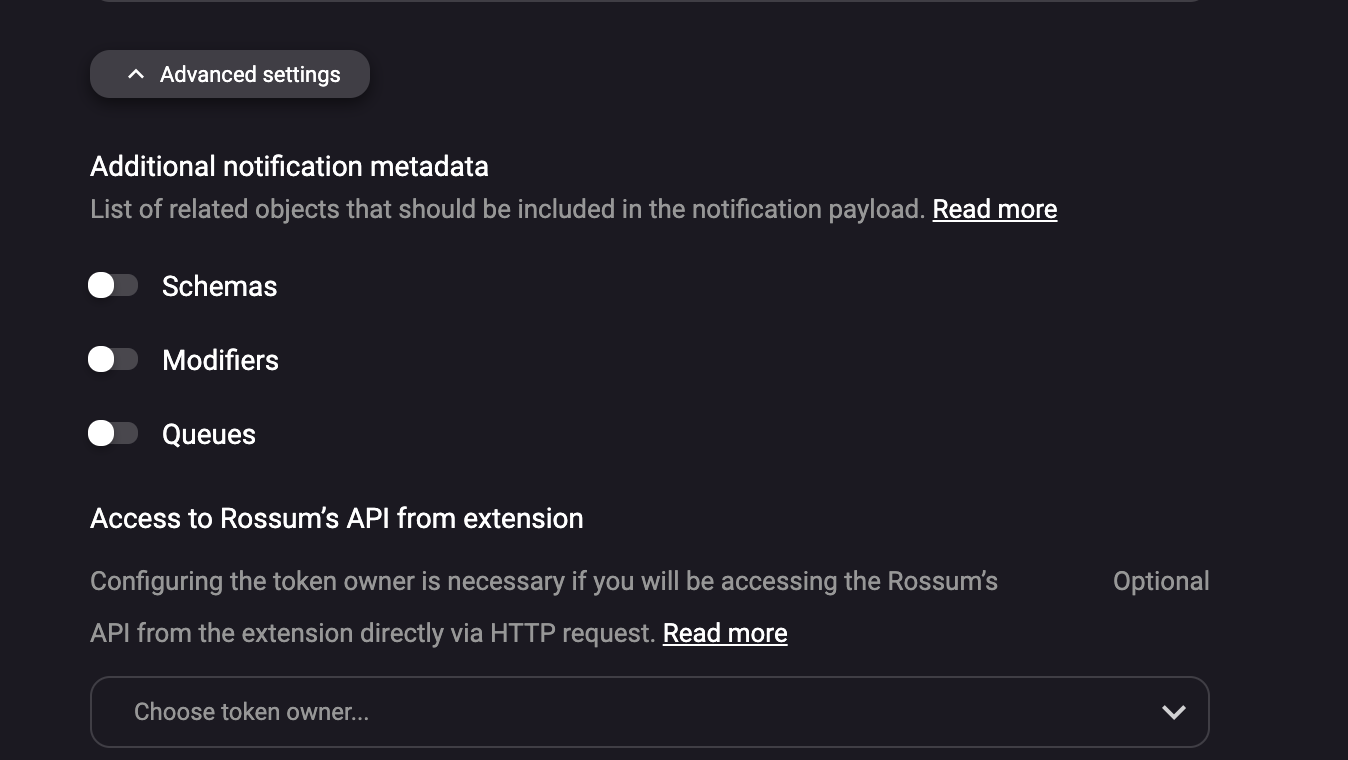The image size is (1348, 760).
Task: Open the Choose token owner dropdown
Action: point(649,712)
